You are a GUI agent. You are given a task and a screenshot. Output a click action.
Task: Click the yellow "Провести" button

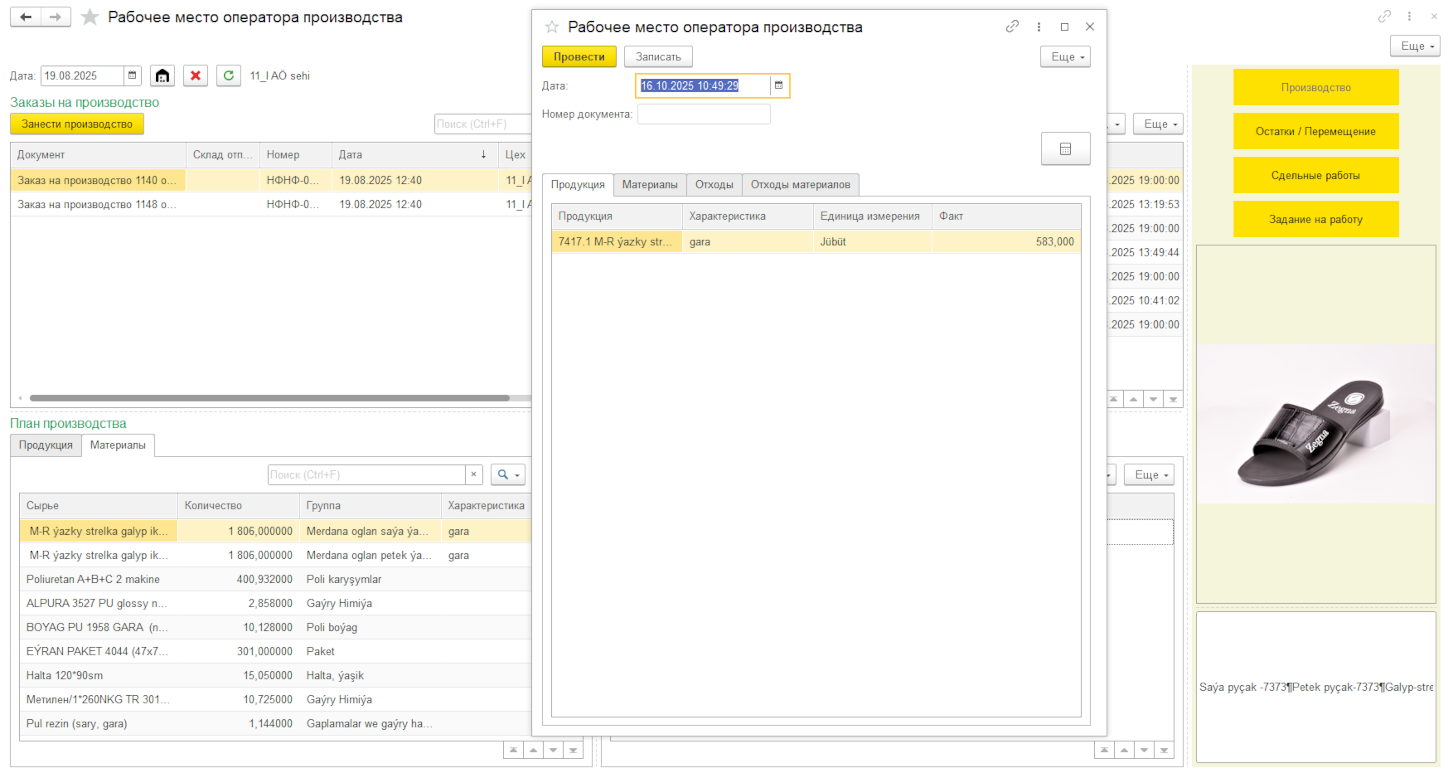[x=579, y=57]
